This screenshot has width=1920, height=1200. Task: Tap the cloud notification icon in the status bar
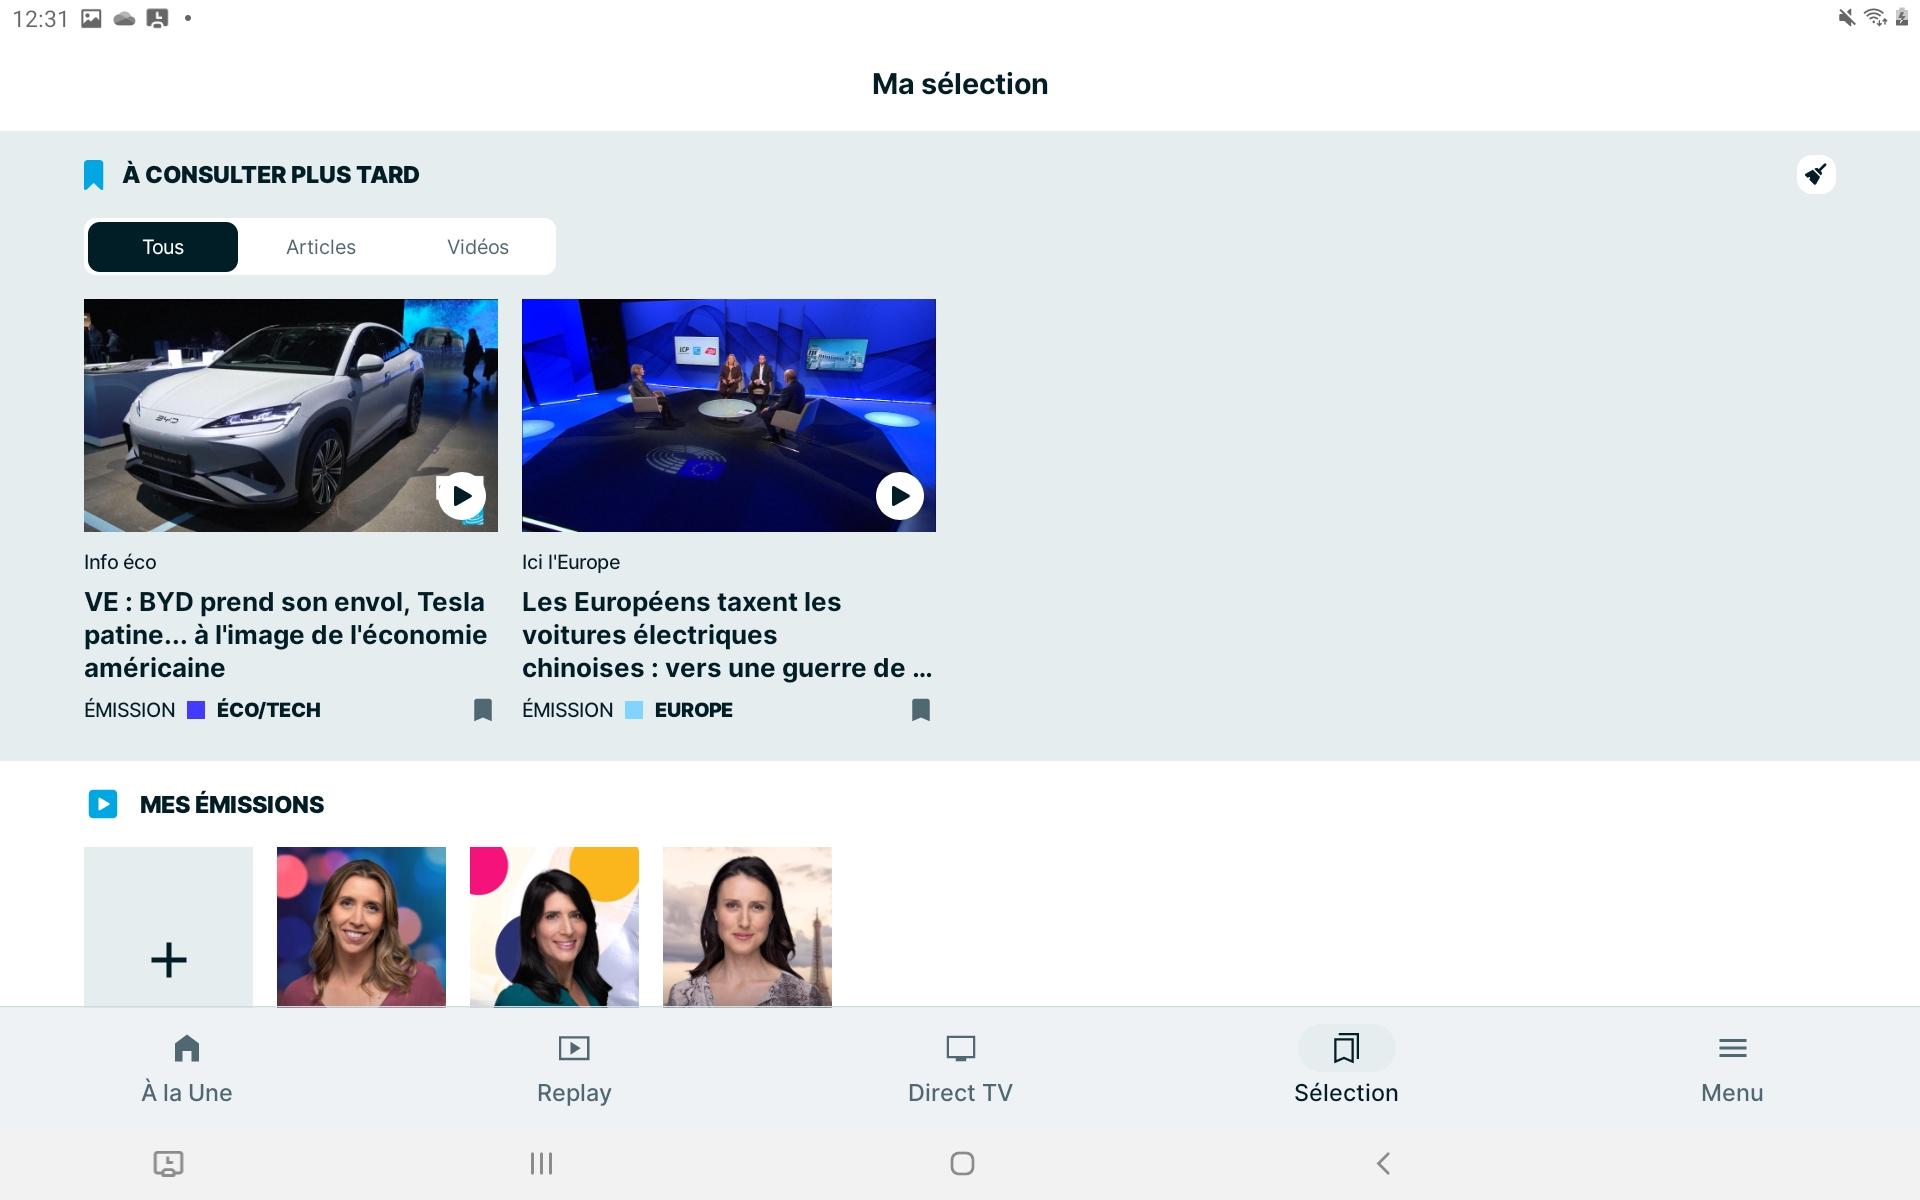[124, 18]
